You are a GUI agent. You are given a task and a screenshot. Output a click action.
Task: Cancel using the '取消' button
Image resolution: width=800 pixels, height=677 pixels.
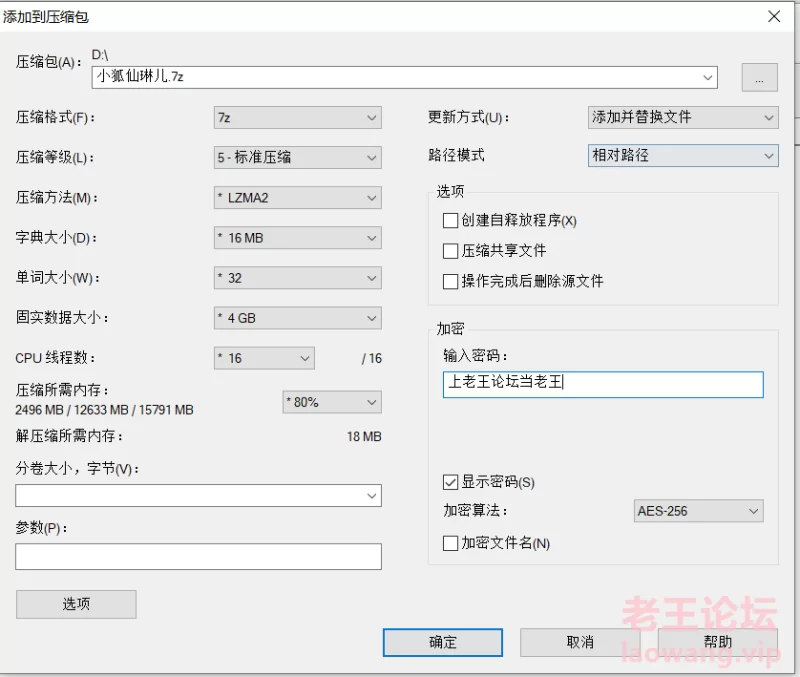pyautogui.click(x=580, y=642)
